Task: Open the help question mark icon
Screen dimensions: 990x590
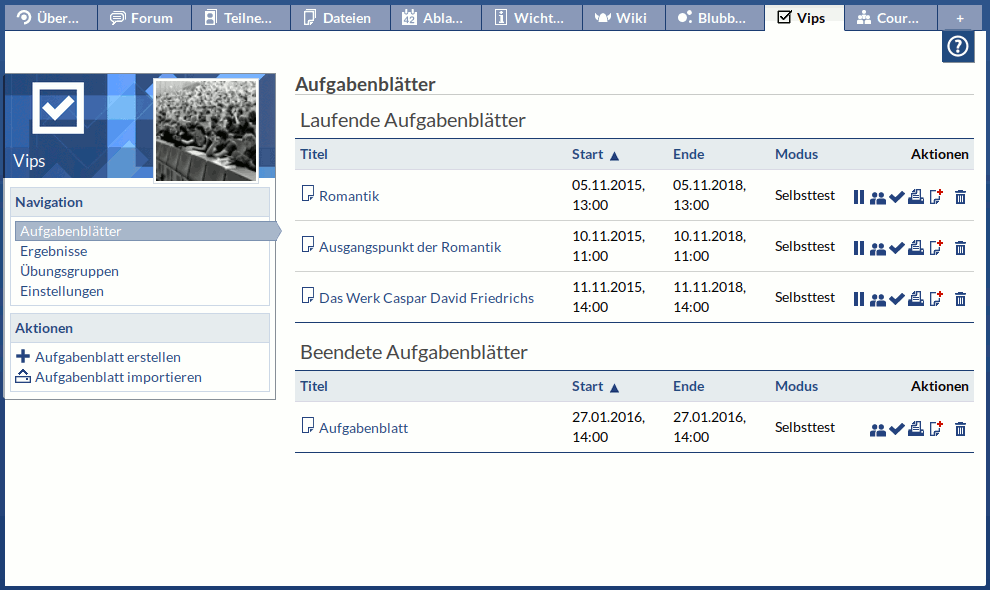Action: click(957, 47)
